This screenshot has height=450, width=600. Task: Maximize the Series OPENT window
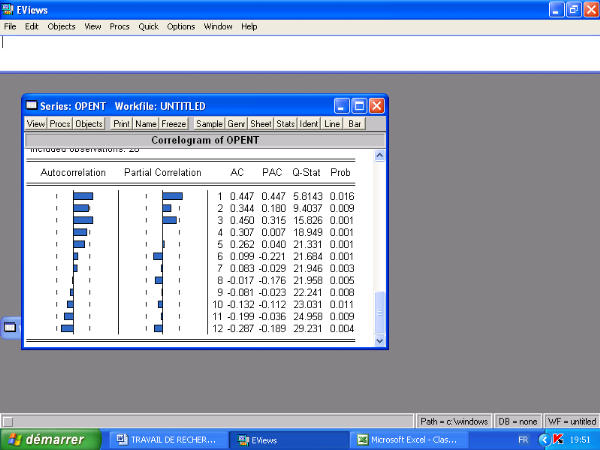pyautogui.click(x=360, y=105)
